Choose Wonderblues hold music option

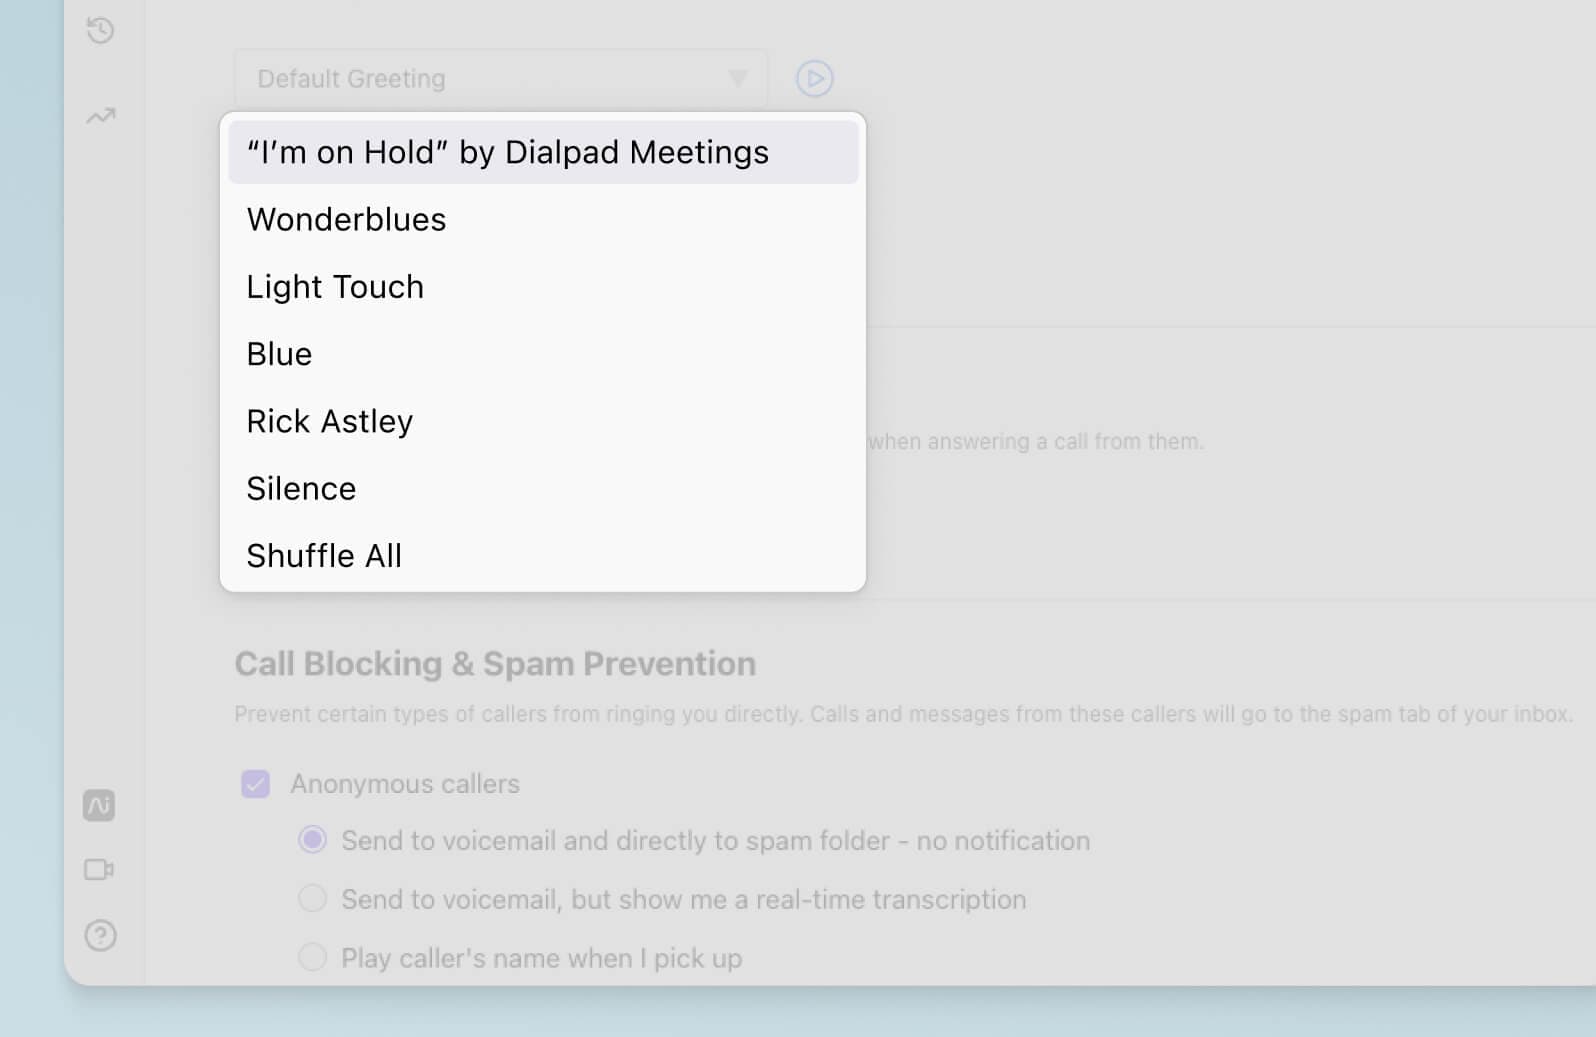346,219
